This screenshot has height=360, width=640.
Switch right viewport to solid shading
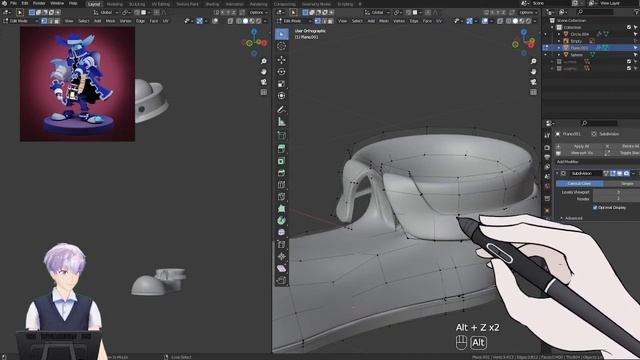pos(515,21)
